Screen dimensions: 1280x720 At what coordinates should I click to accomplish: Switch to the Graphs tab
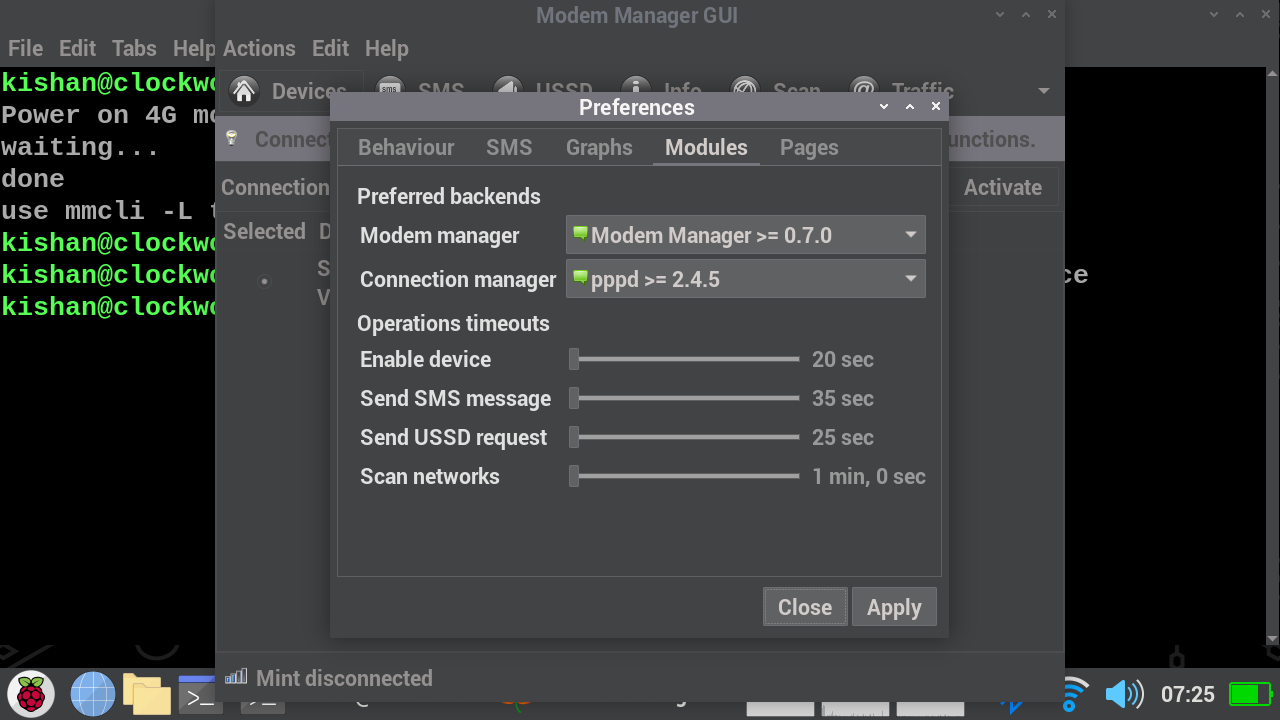(x=599, y=147)
